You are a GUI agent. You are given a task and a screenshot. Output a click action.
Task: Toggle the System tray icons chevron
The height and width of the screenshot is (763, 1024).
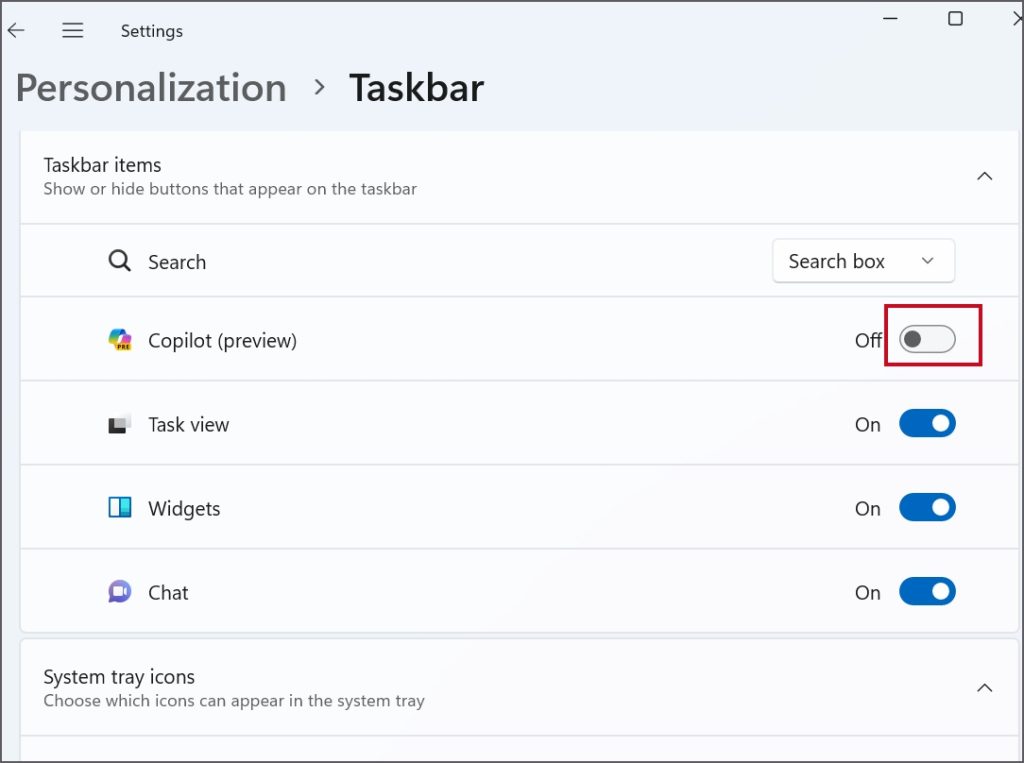(984, 688)
